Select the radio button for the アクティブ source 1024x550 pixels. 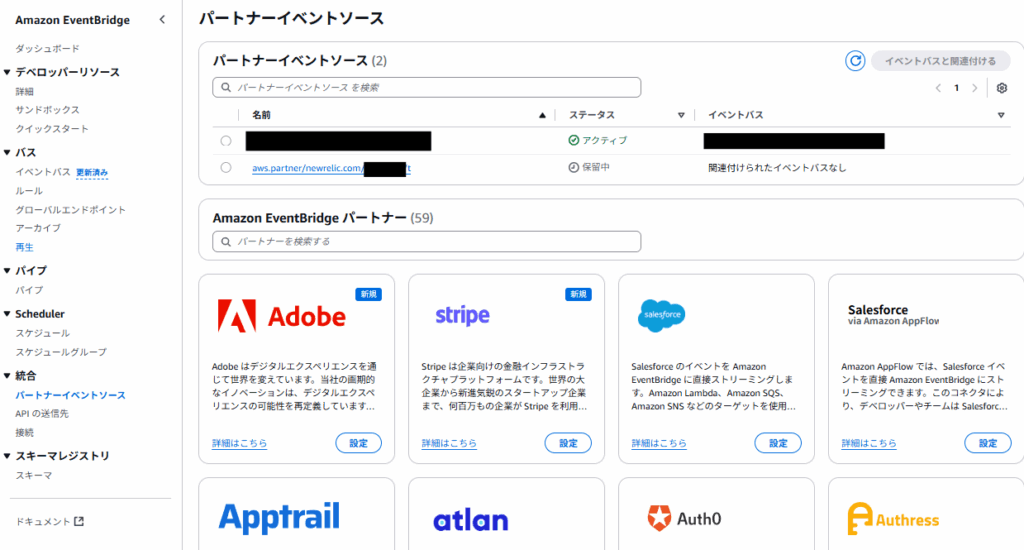(226, 140)
